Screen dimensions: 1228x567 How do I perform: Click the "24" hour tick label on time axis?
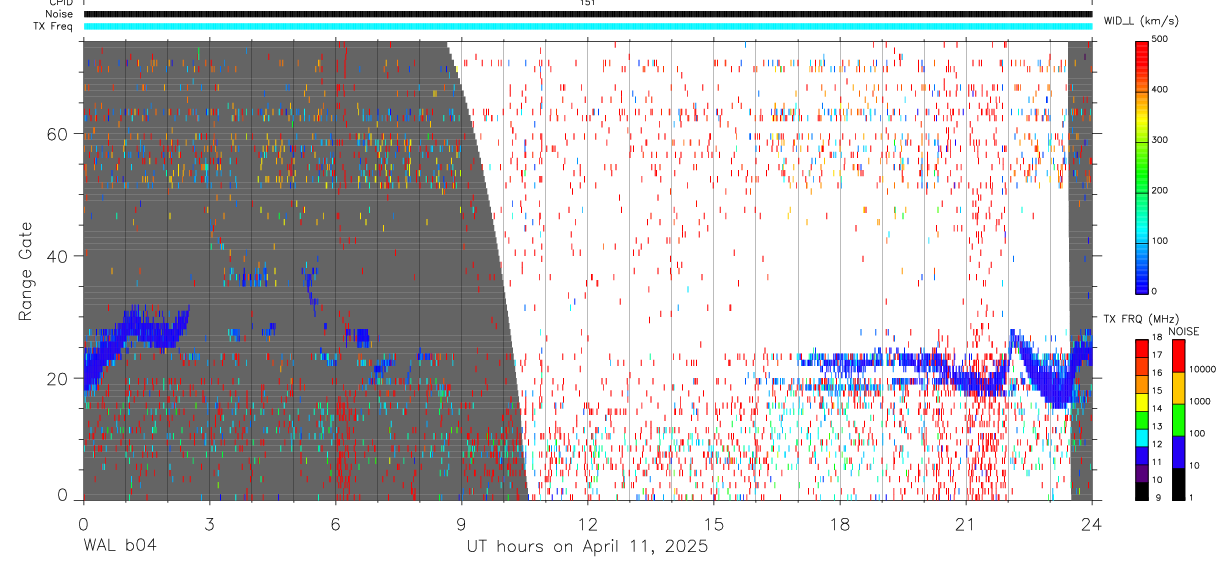click(1091, 523)
